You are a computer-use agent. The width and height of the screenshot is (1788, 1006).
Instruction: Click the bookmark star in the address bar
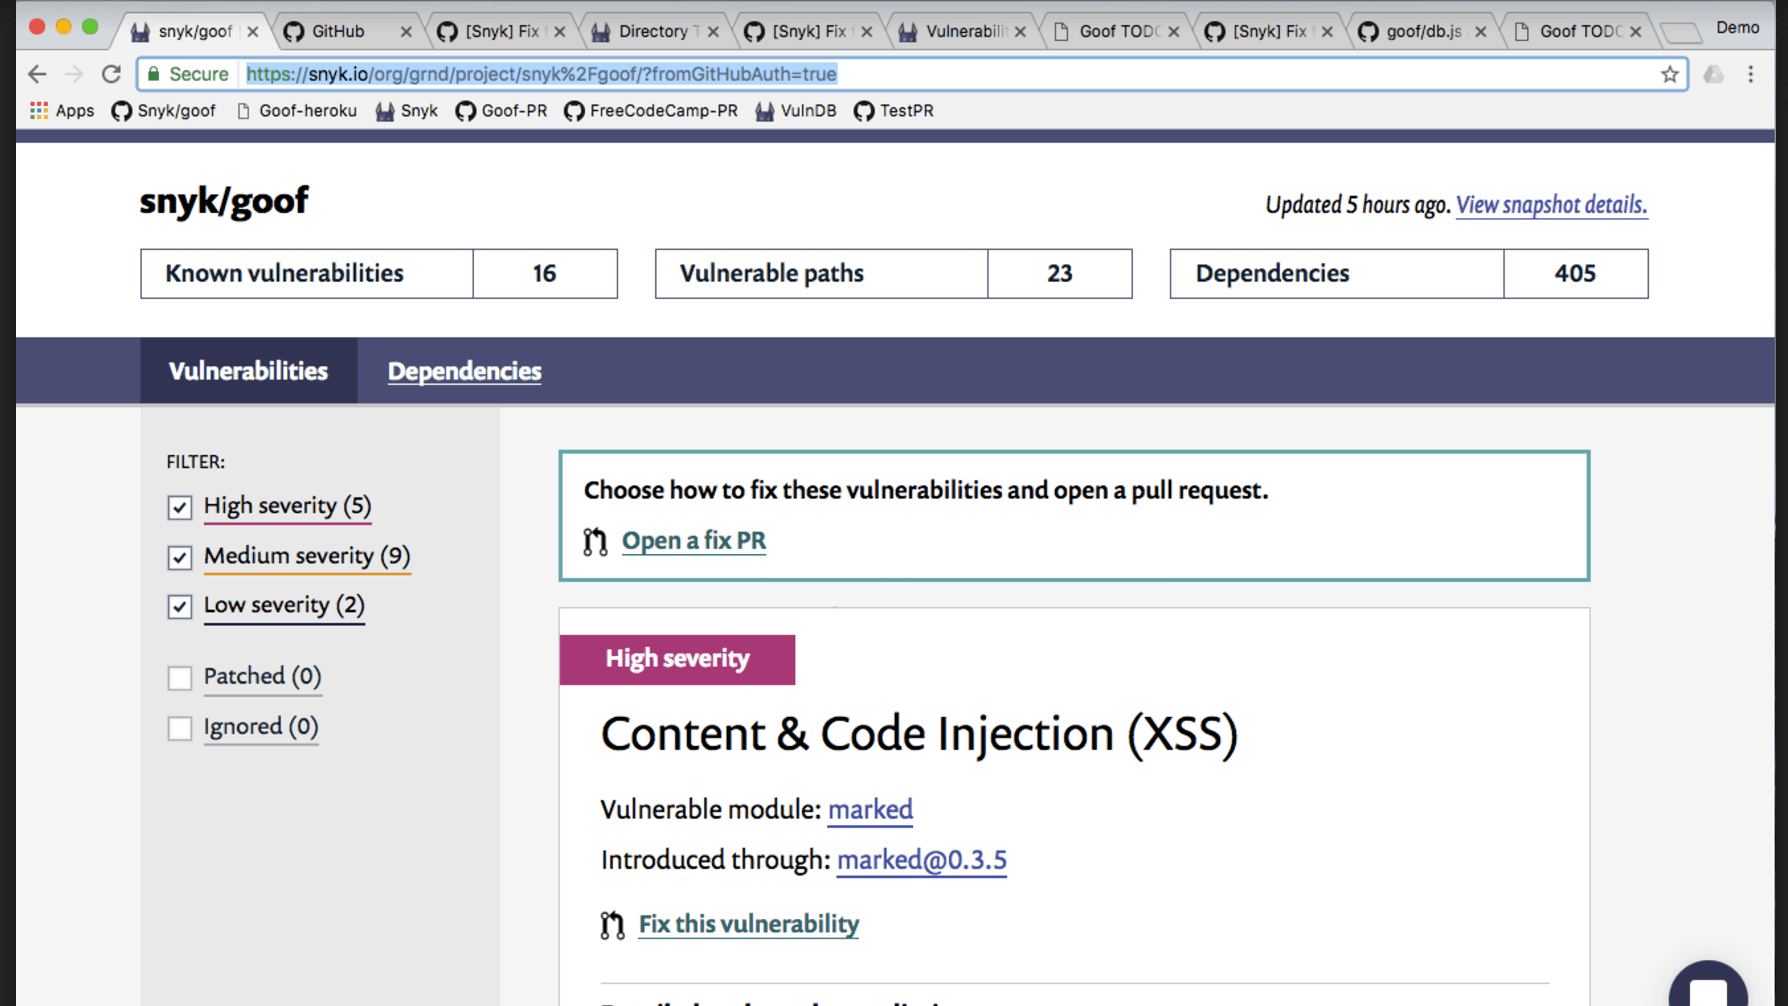click(1669, 73)
